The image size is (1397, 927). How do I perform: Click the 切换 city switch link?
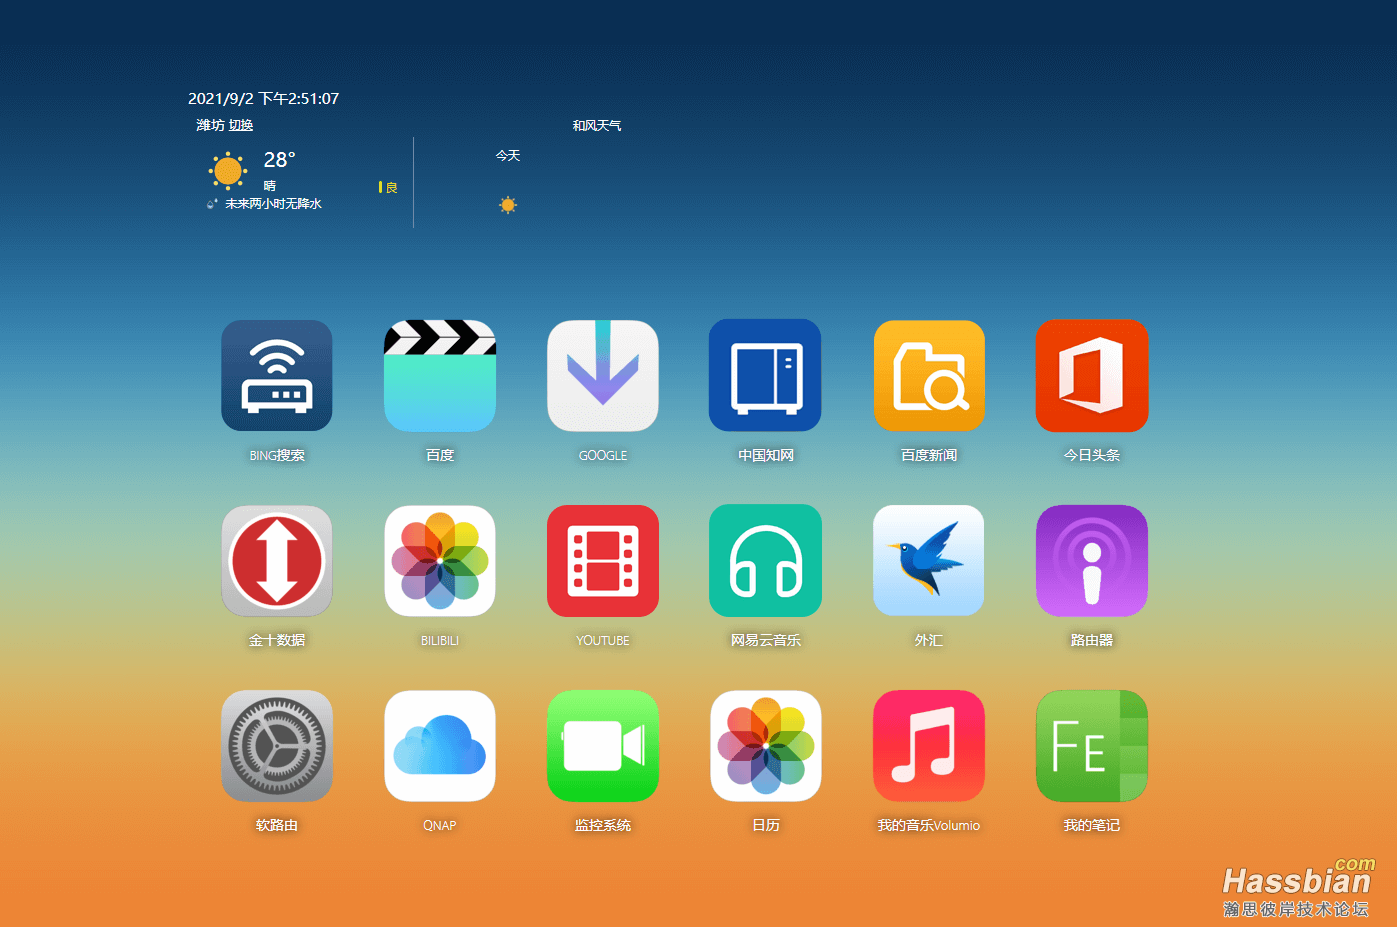[x=241, y=125]
